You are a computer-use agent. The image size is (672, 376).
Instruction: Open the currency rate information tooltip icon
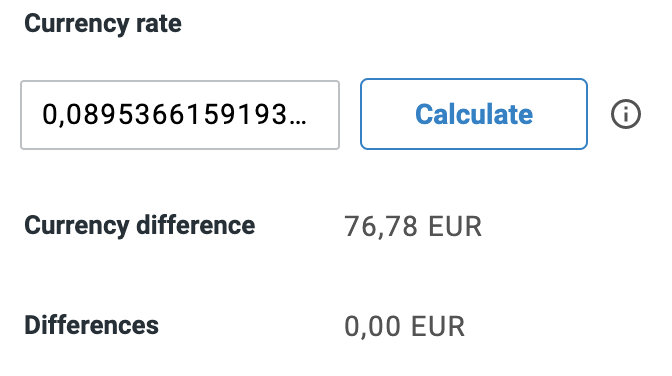click(x=625, y=114)
